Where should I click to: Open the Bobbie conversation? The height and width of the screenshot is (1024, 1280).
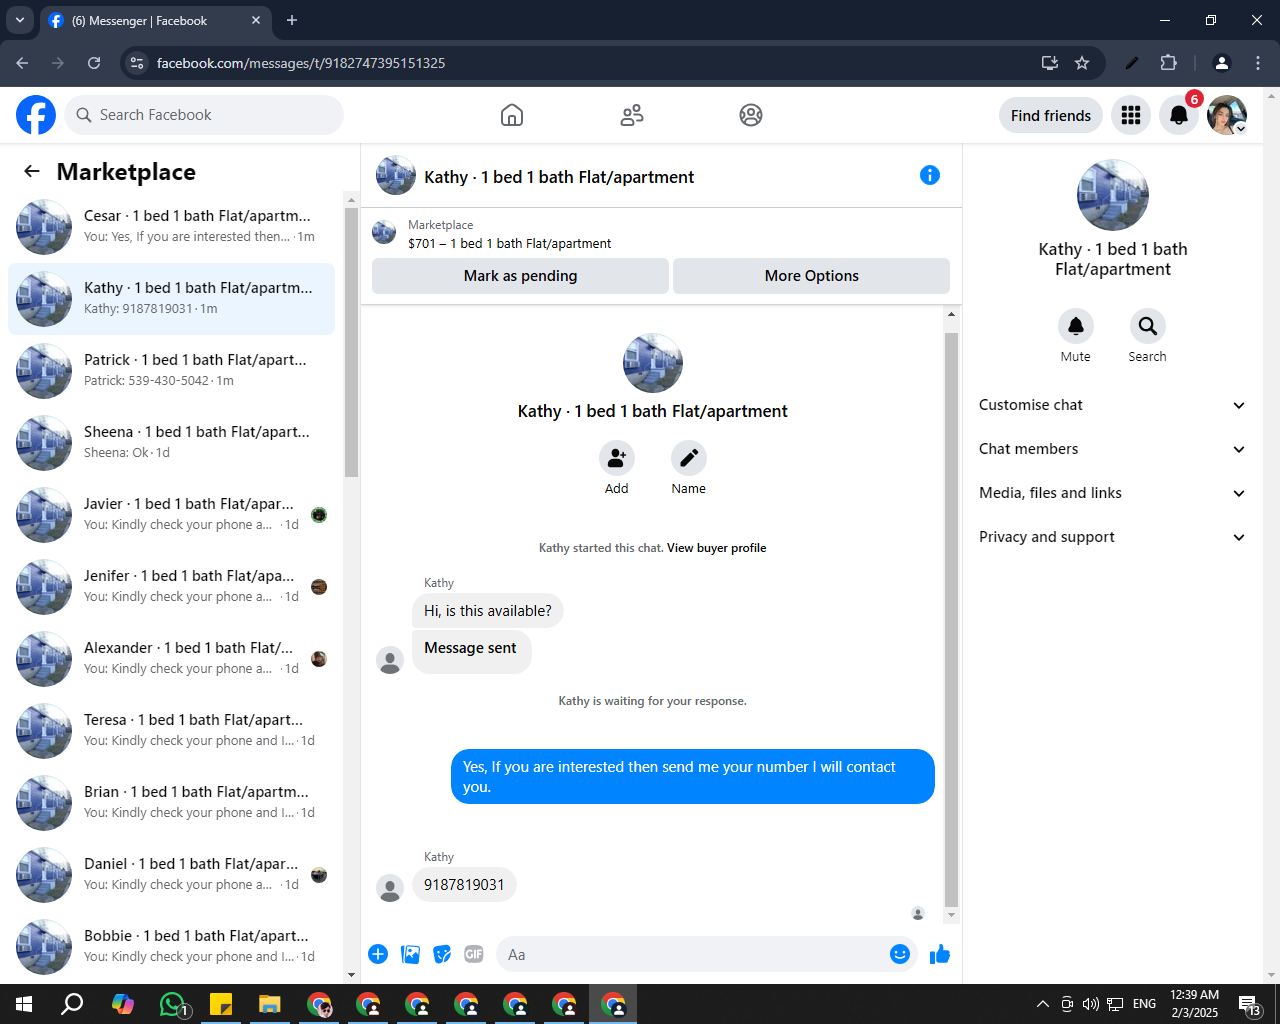point(172,946)
